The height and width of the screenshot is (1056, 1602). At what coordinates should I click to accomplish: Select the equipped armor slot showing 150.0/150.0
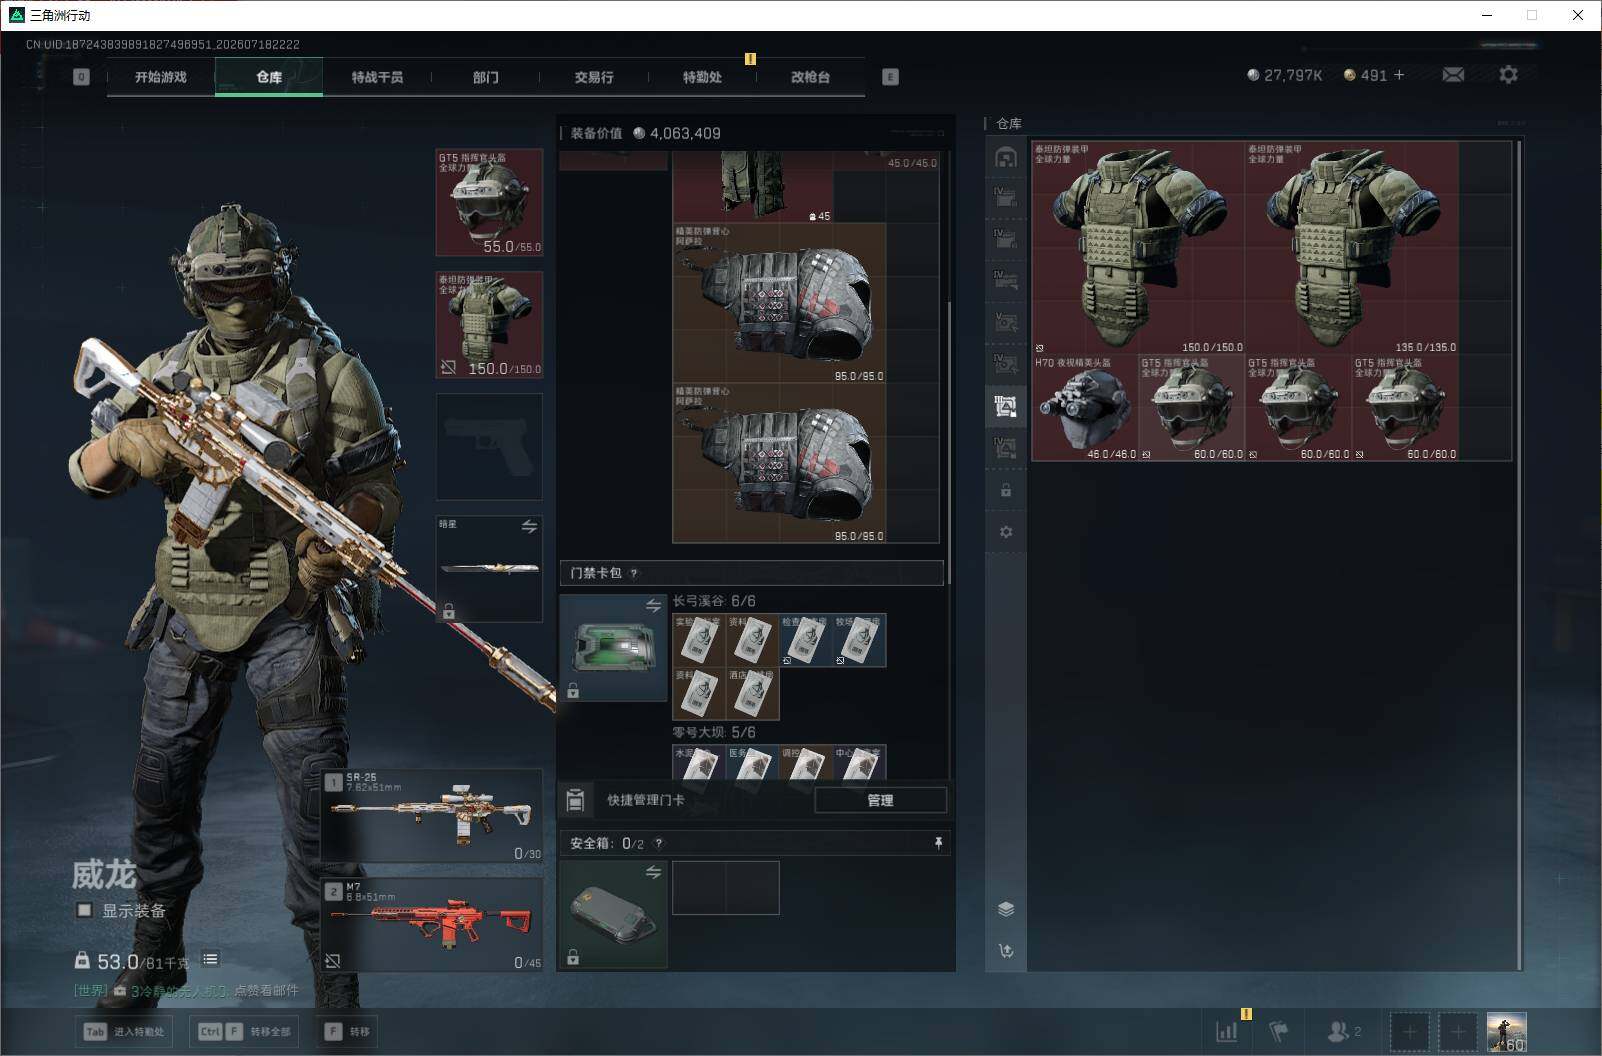pos(489,325)
